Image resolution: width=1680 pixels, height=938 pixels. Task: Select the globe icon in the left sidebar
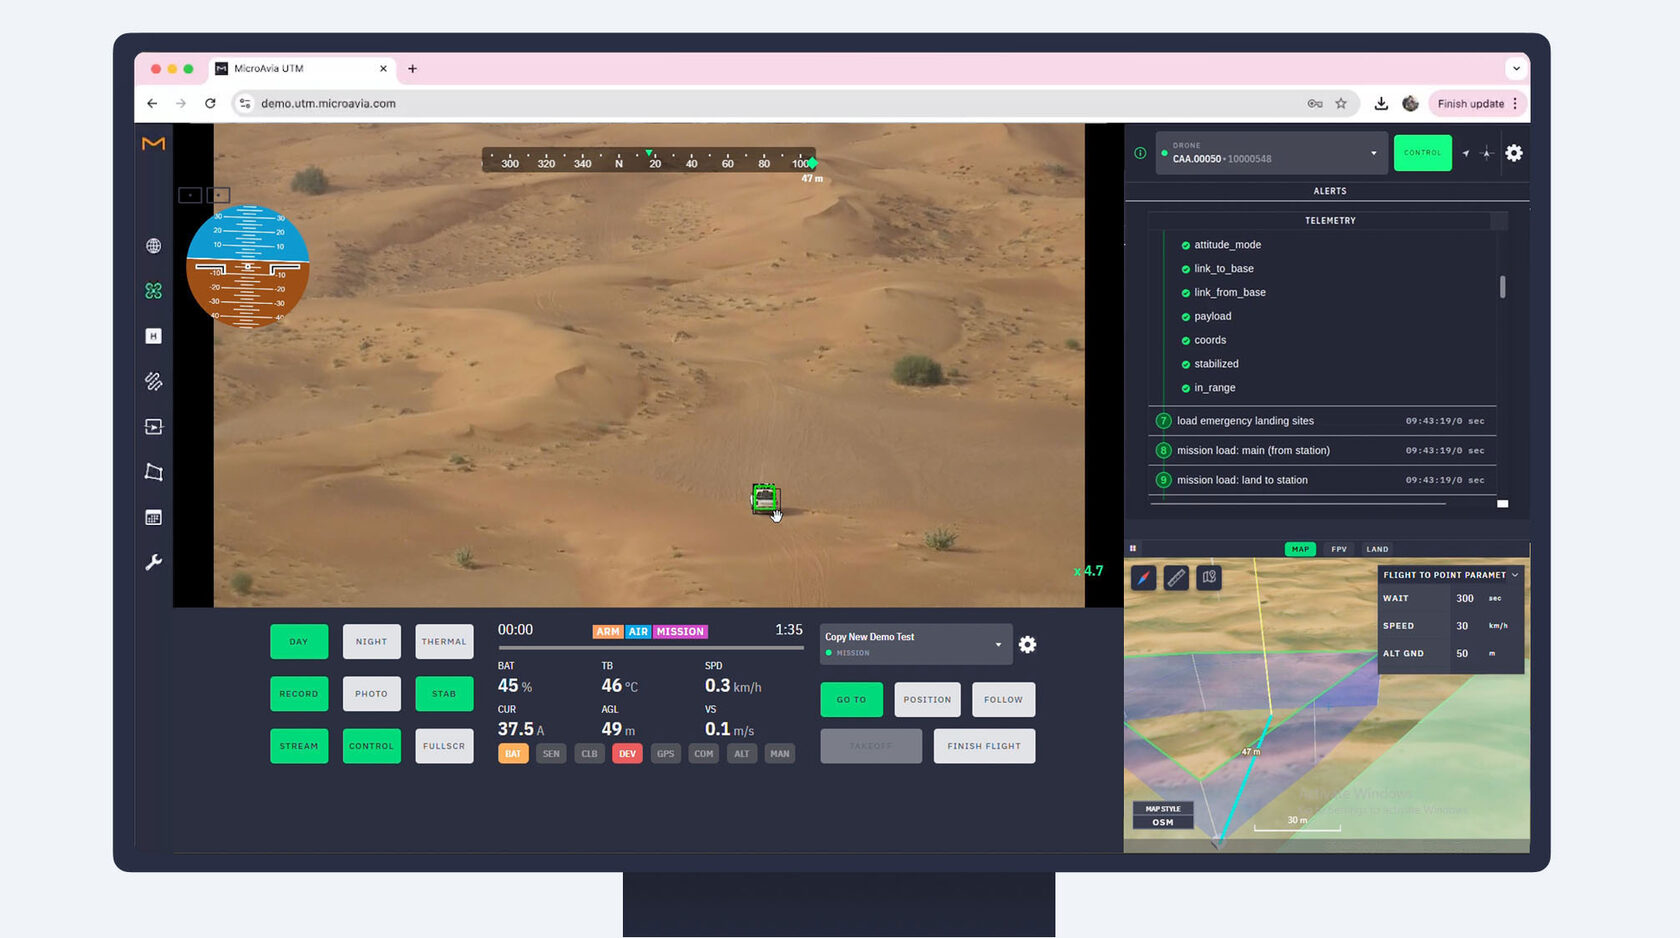pyautogui.click(x=153, y=245)
